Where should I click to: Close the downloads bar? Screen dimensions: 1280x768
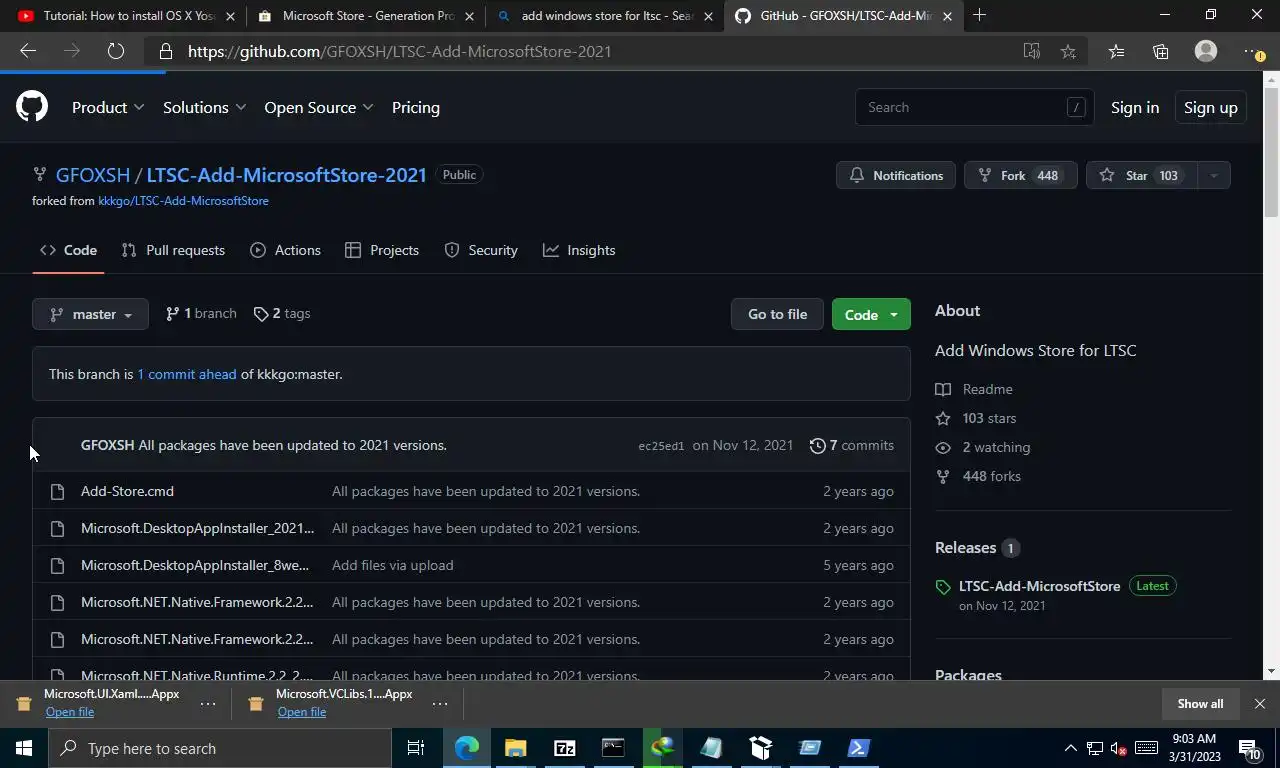click(1260, 704)
